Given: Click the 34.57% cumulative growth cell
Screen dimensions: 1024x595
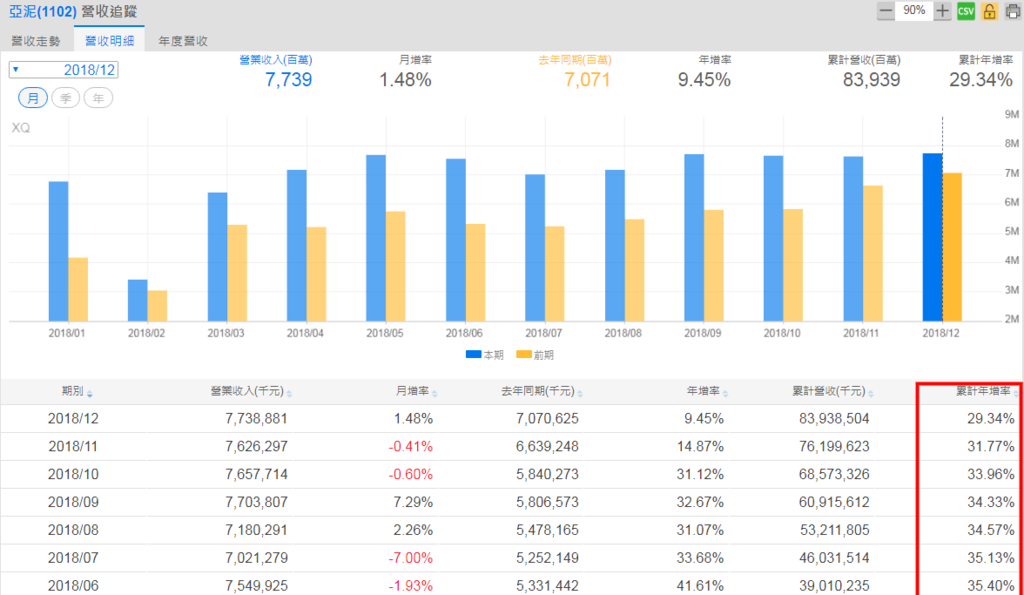Looking at the screenshot, I should click(991, 530).
